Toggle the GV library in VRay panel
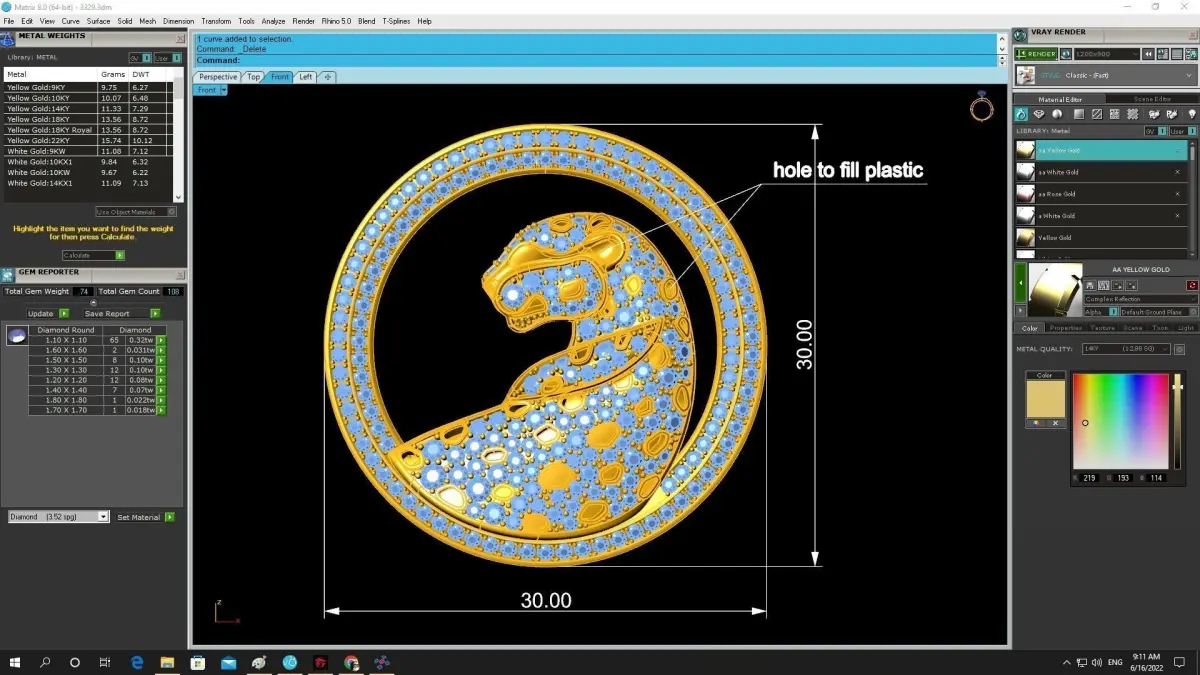 (x=1155, y=131)
